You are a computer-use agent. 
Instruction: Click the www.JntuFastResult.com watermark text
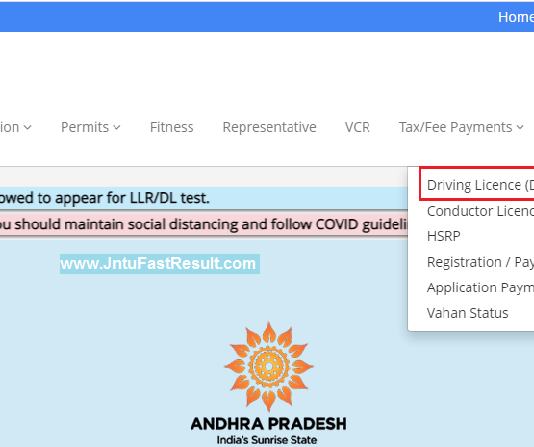pos(160,264)
